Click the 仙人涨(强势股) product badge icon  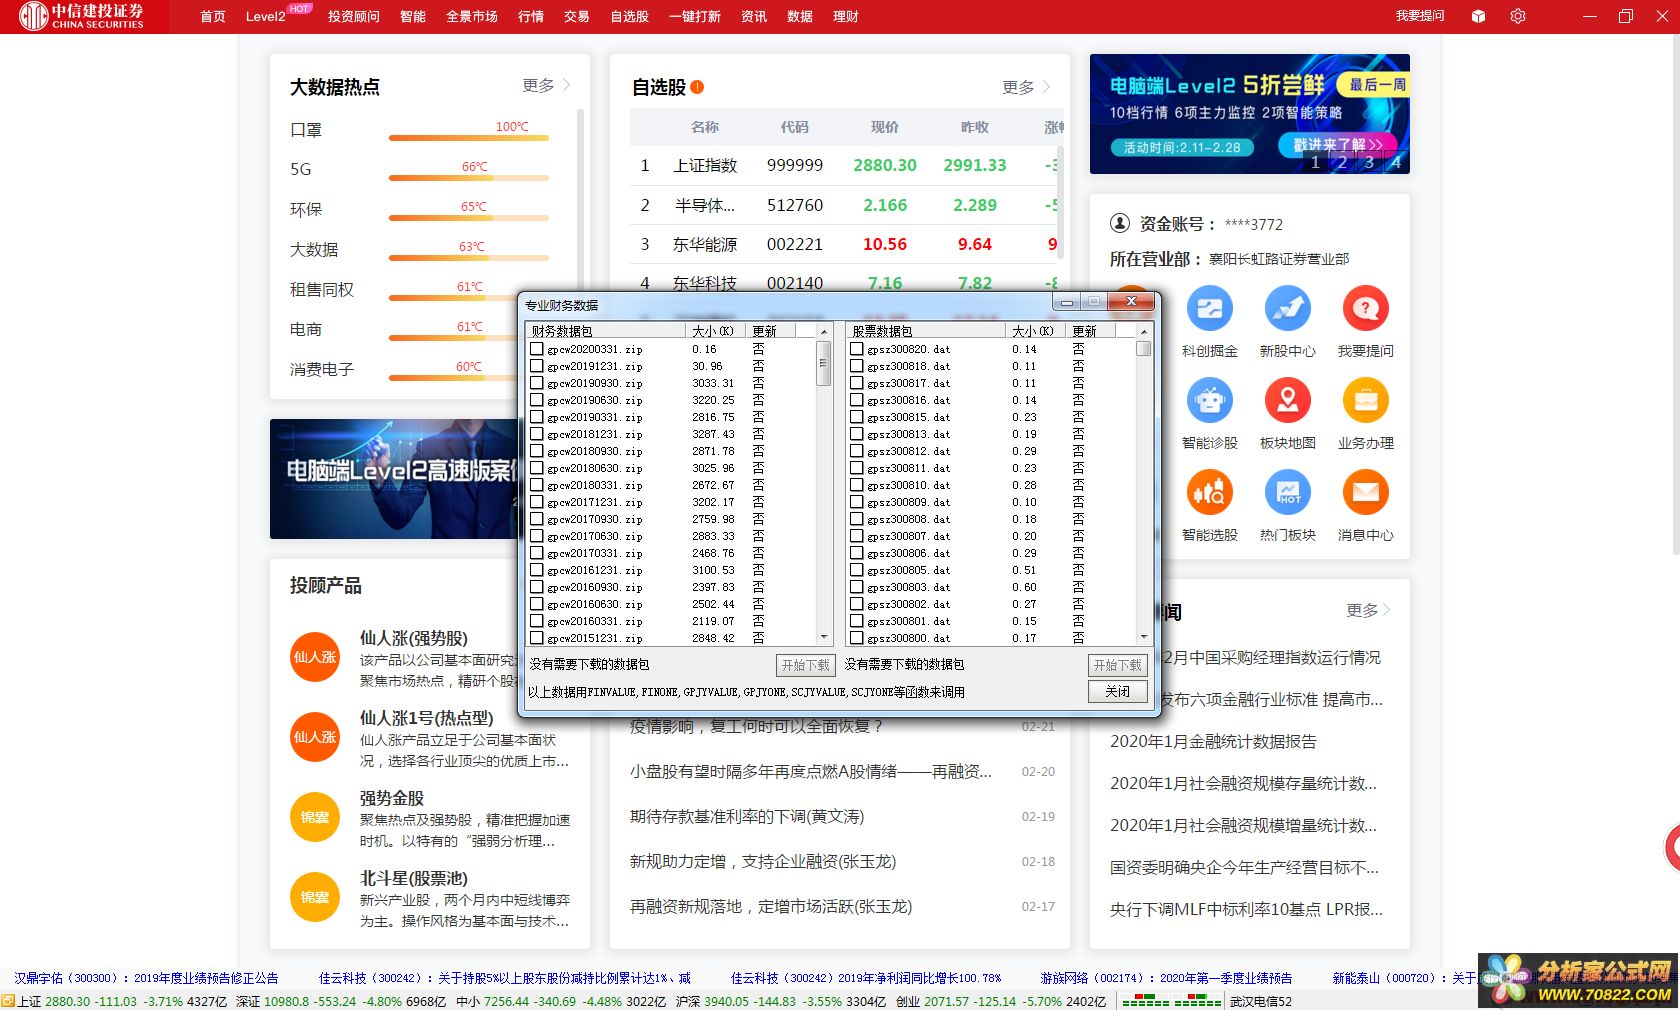tap(315, 657)
